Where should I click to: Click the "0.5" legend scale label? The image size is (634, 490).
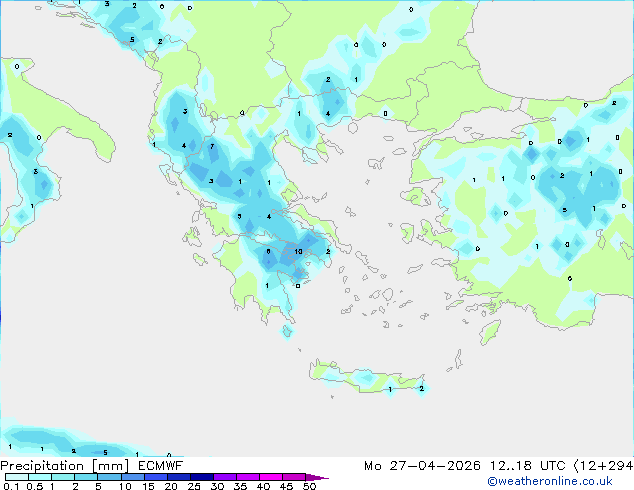click(x=34, y=486)
